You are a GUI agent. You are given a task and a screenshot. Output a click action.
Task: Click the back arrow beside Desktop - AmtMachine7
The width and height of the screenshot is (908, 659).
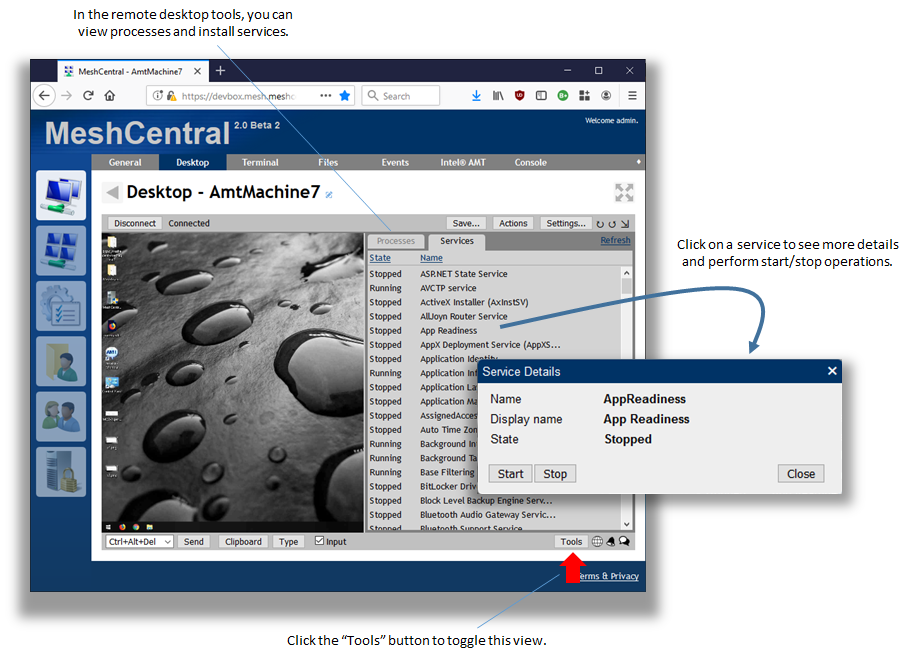point(112,192)
